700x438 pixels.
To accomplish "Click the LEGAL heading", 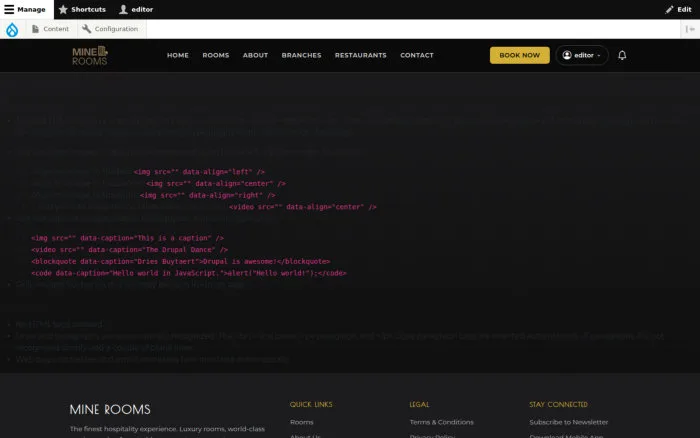I will pos(419,405).
